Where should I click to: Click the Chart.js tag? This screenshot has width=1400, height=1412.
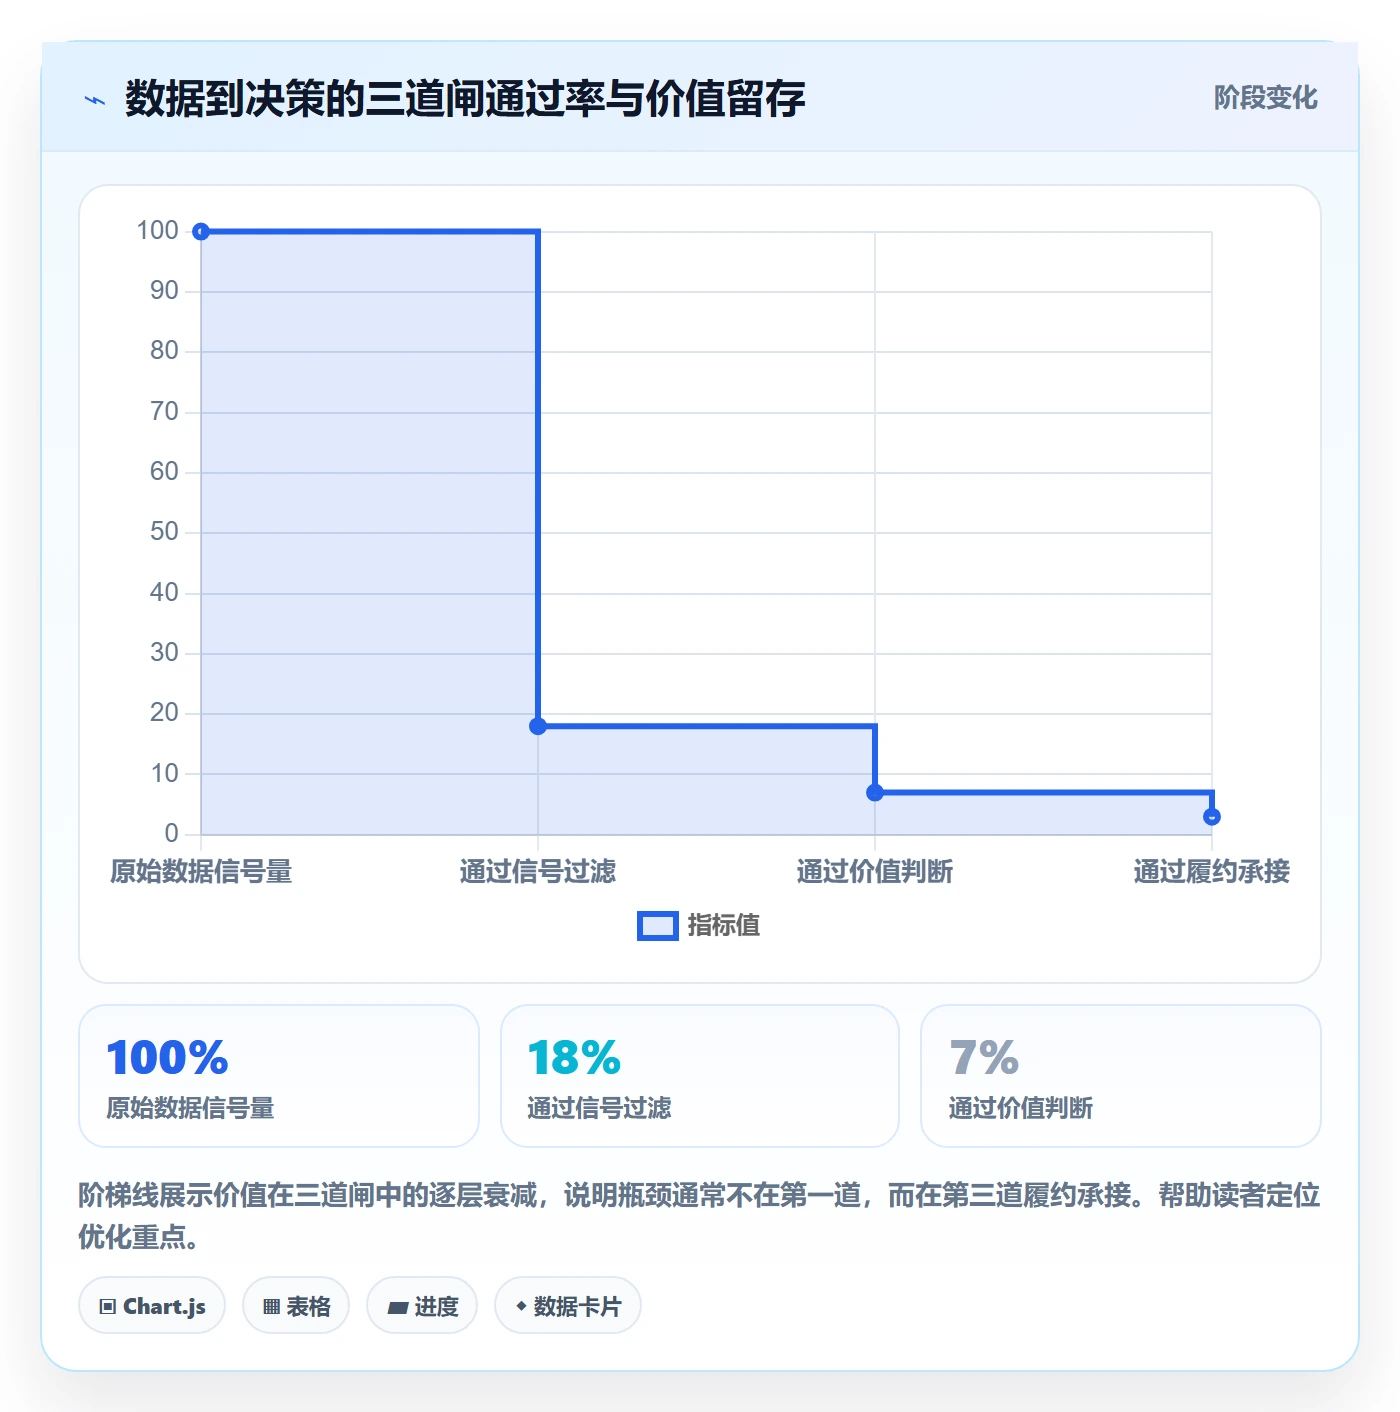point(152,1306)
